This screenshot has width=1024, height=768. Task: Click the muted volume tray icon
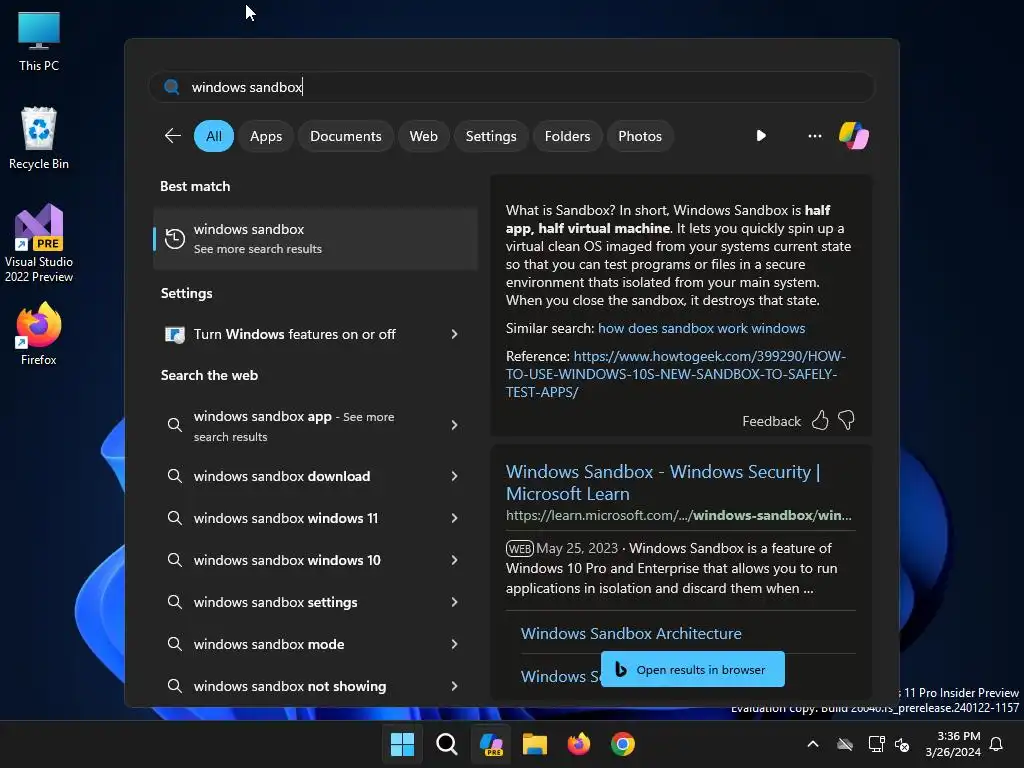[902, 744]
